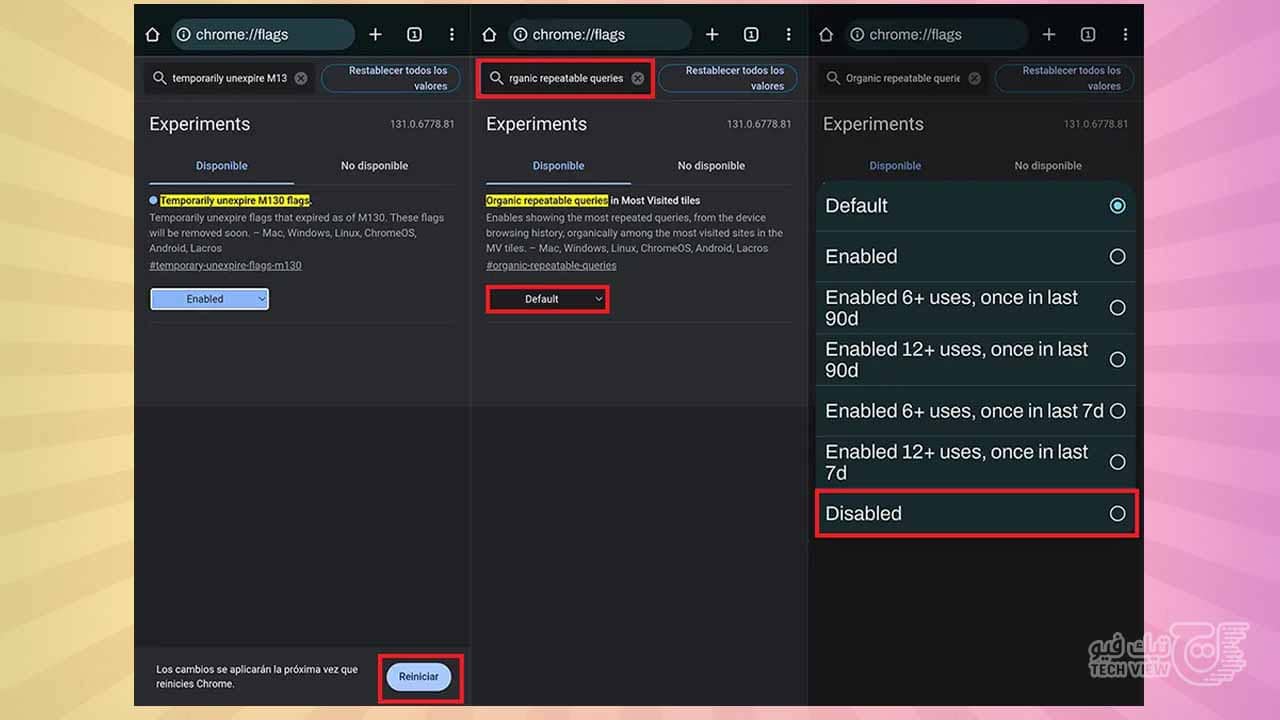Click 'Restablecer todos los valores' in the right screenshot
The image size is (1280, 720).
click(x=1065, y=78)
